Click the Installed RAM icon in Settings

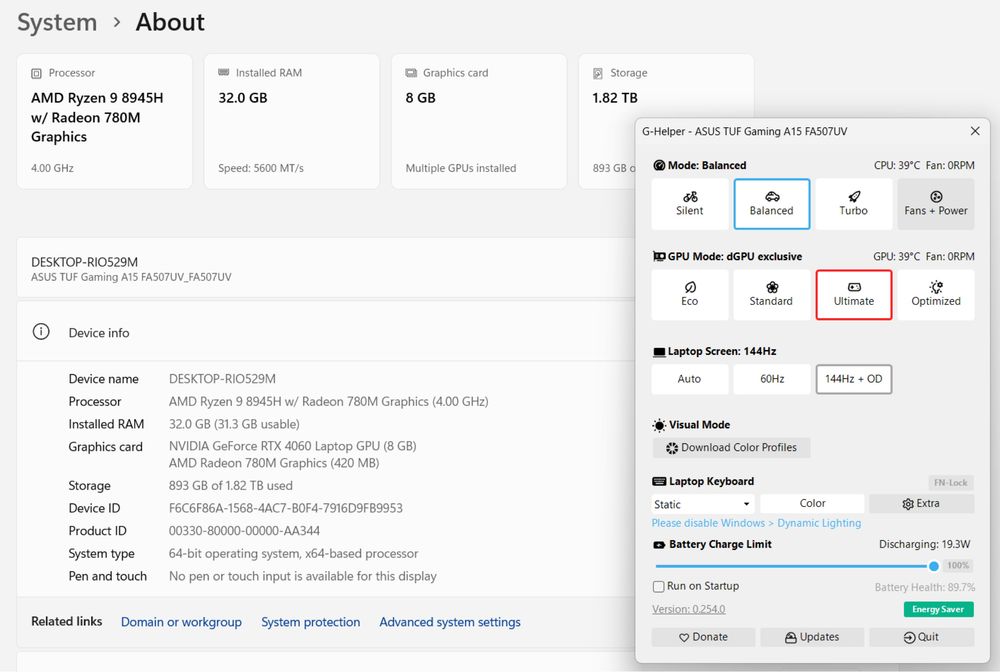click(223, 73)
